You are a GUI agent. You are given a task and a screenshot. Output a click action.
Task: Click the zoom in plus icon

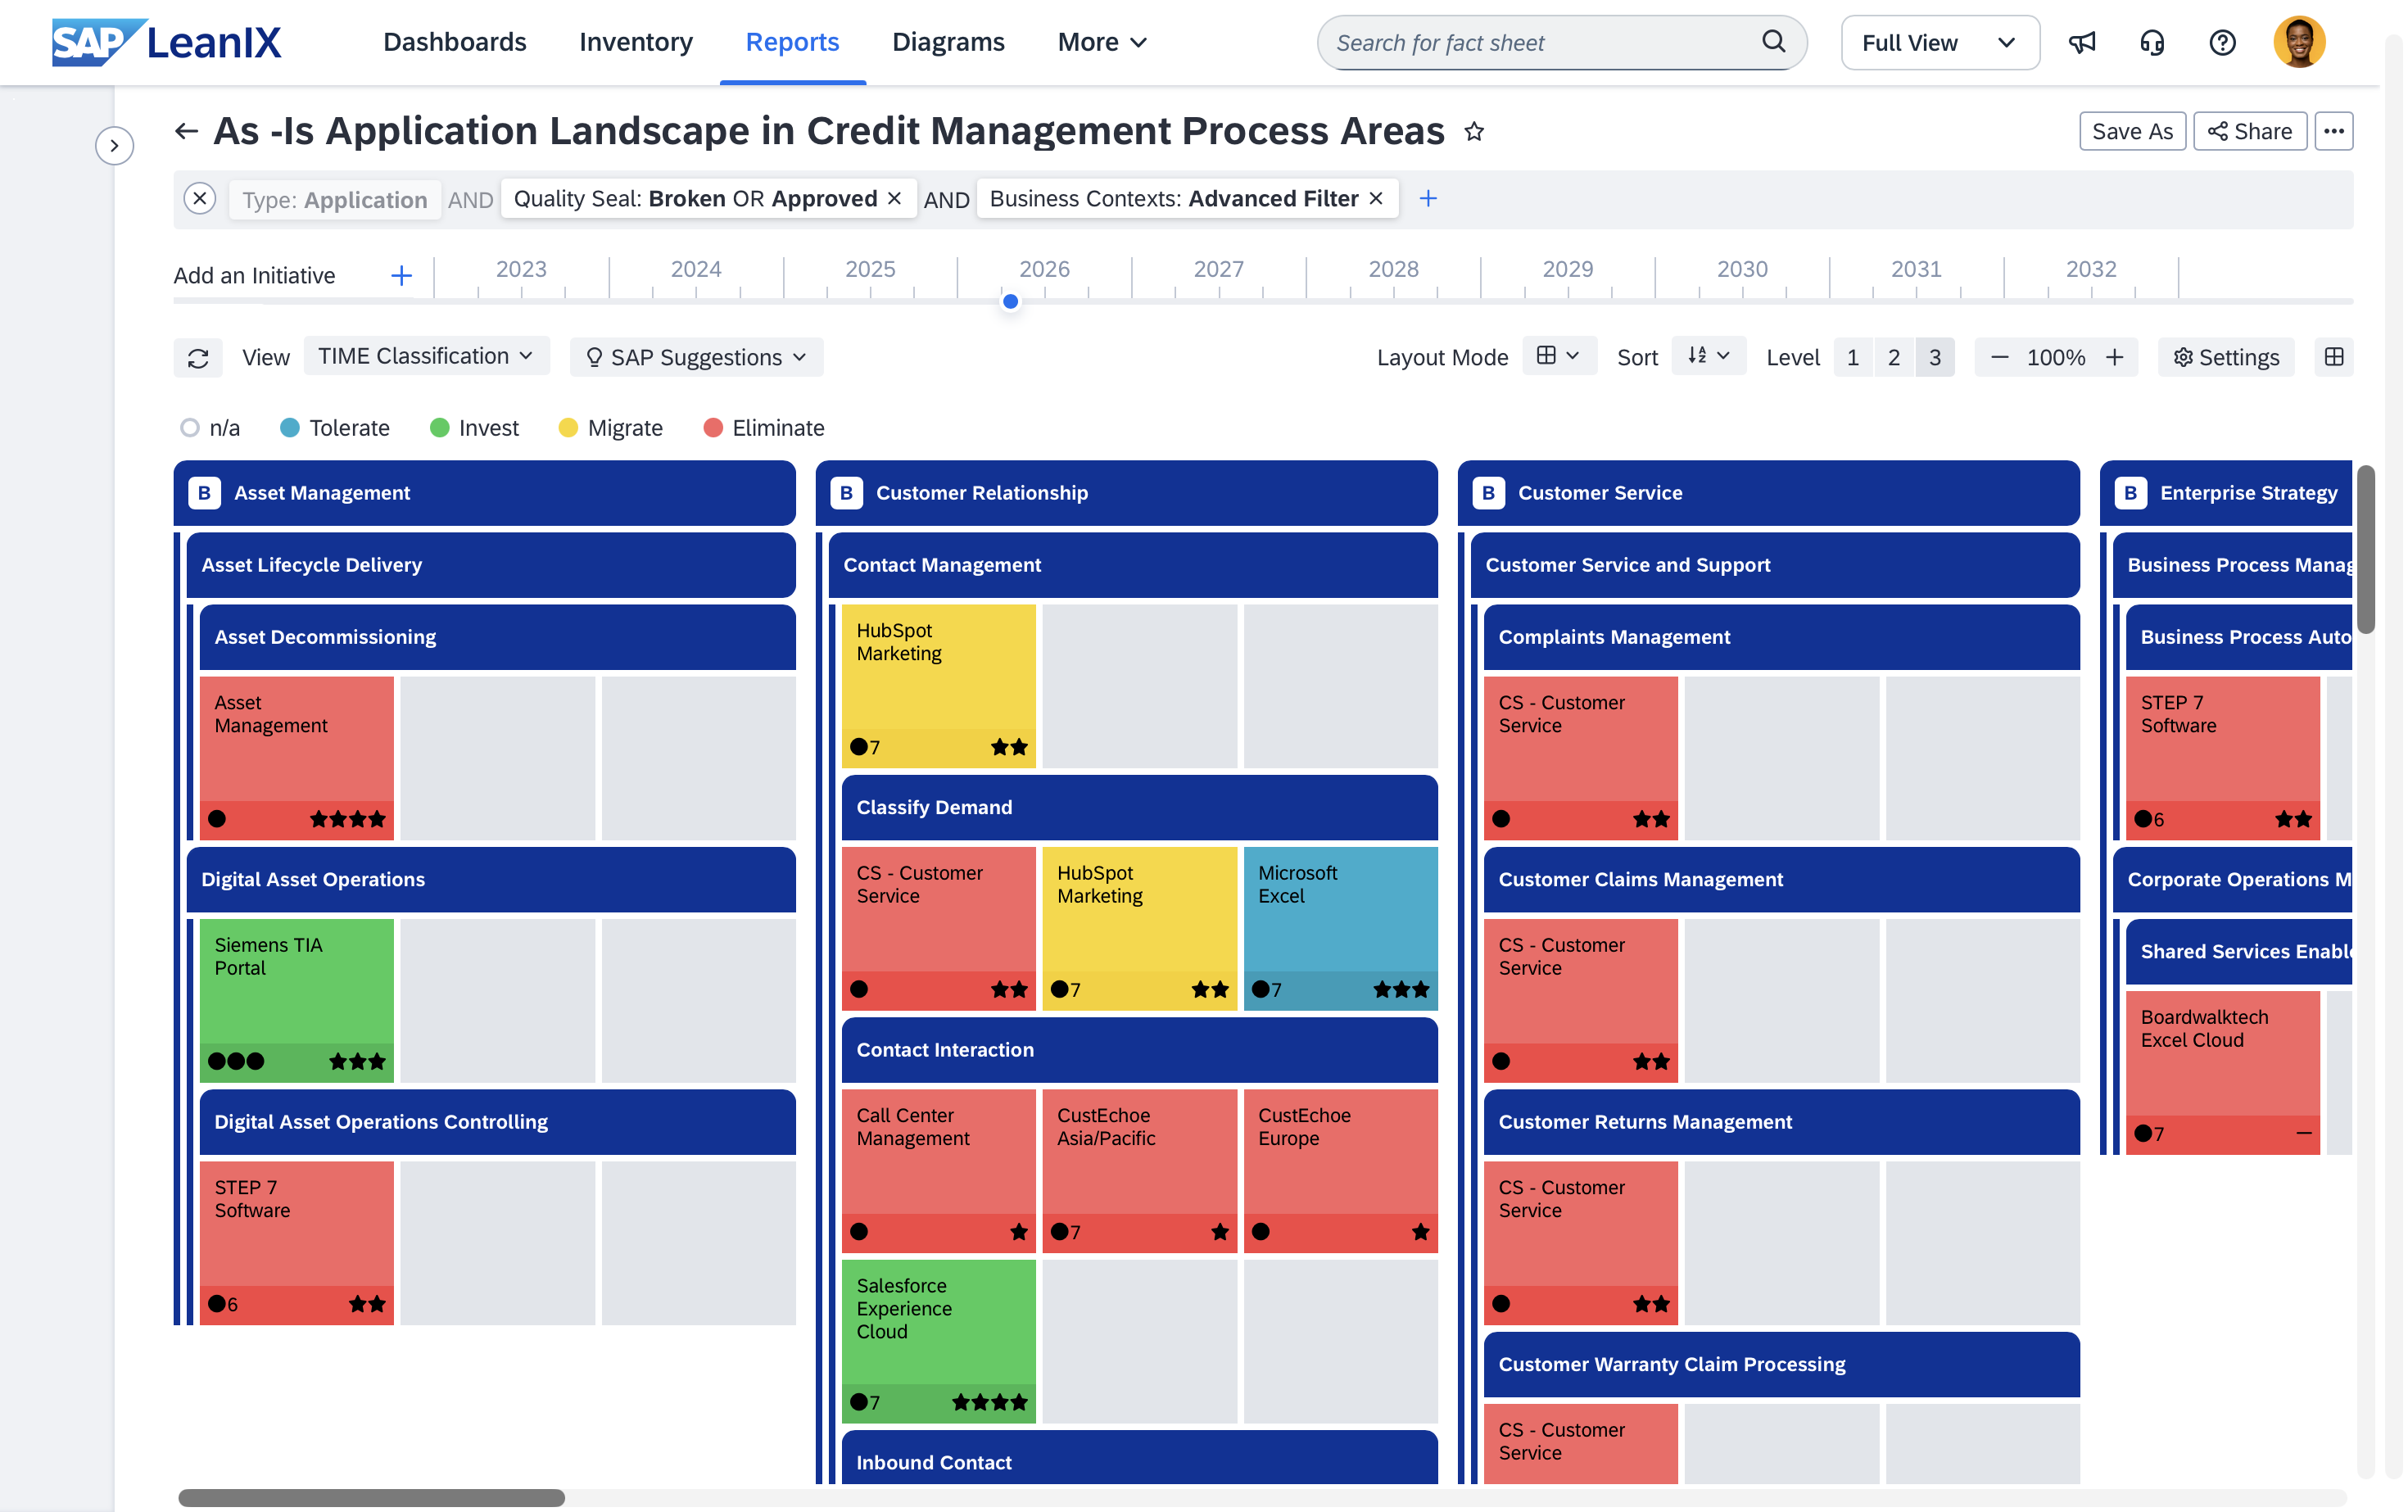[2114, 357]
